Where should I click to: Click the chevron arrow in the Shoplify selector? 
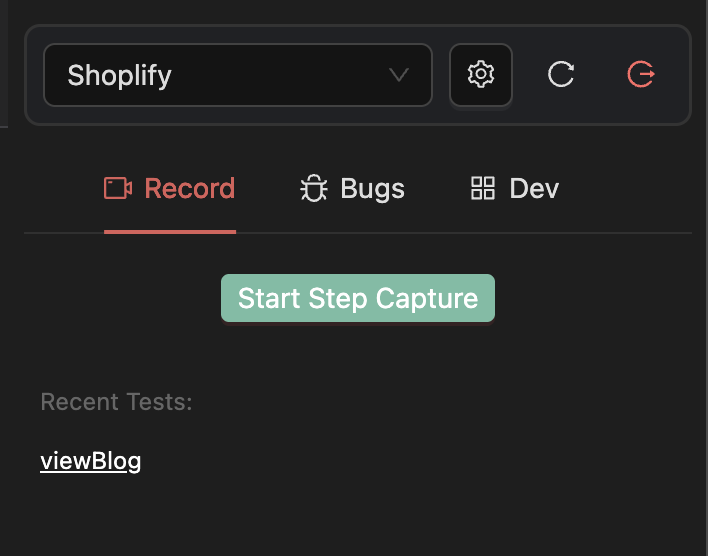399,75
